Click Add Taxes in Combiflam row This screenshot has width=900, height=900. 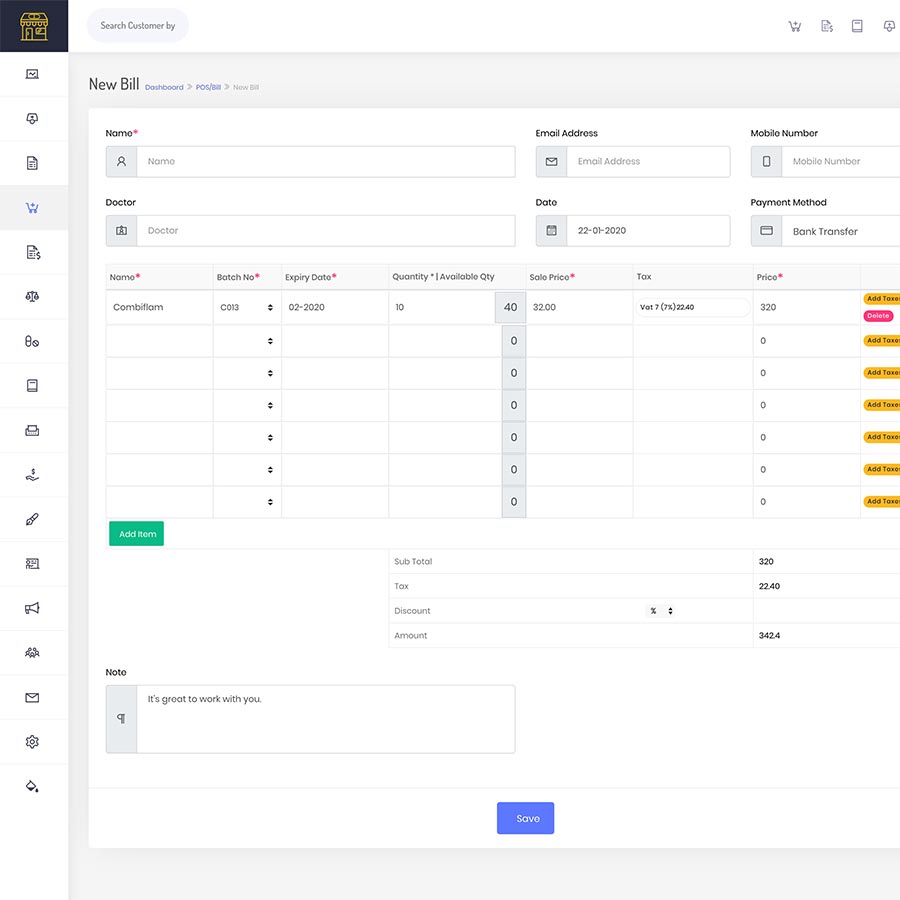[882, 298]
